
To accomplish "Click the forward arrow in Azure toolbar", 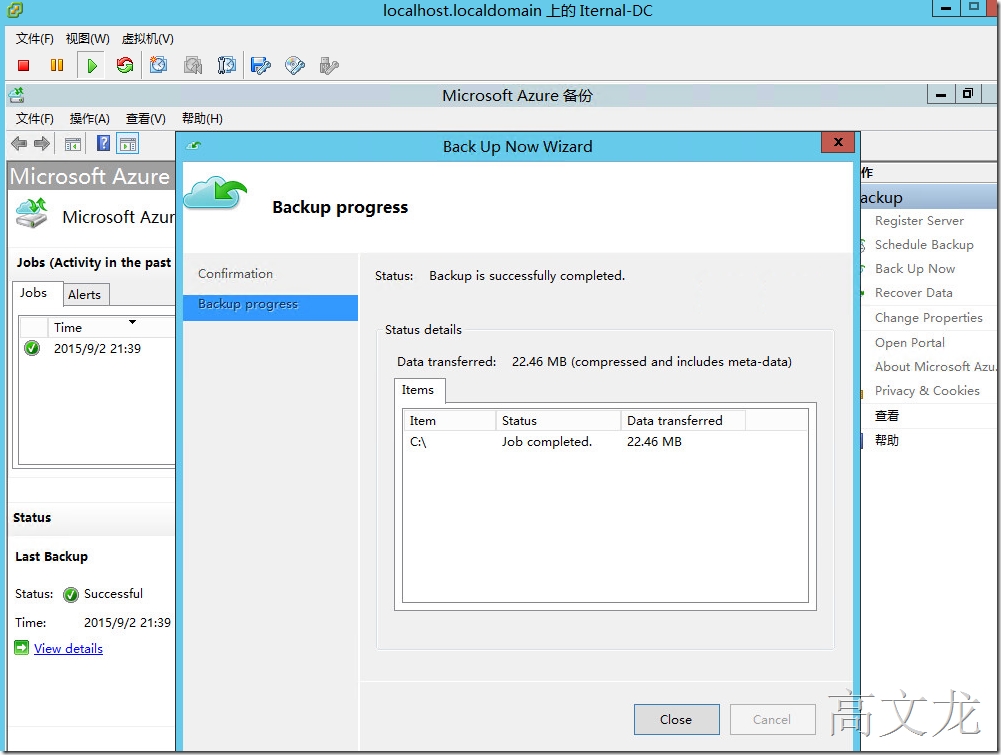I will [41, 144].
